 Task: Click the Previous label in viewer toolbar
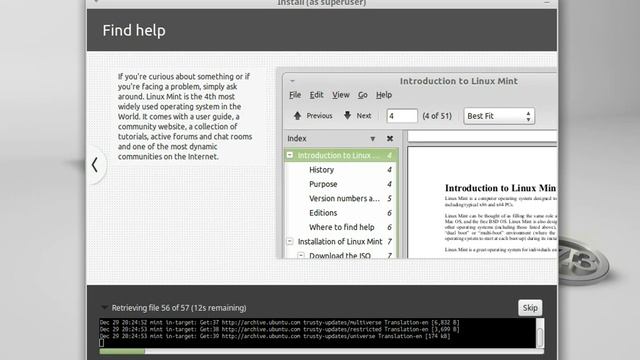tap(319, 116)
